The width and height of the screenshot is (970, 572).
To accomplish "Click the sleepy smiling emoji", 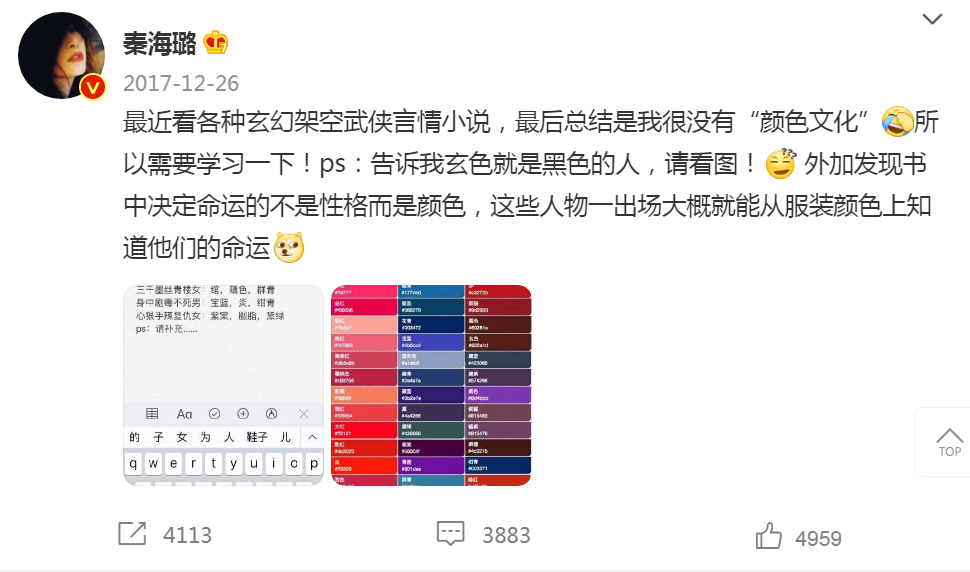I will (781, 164).
